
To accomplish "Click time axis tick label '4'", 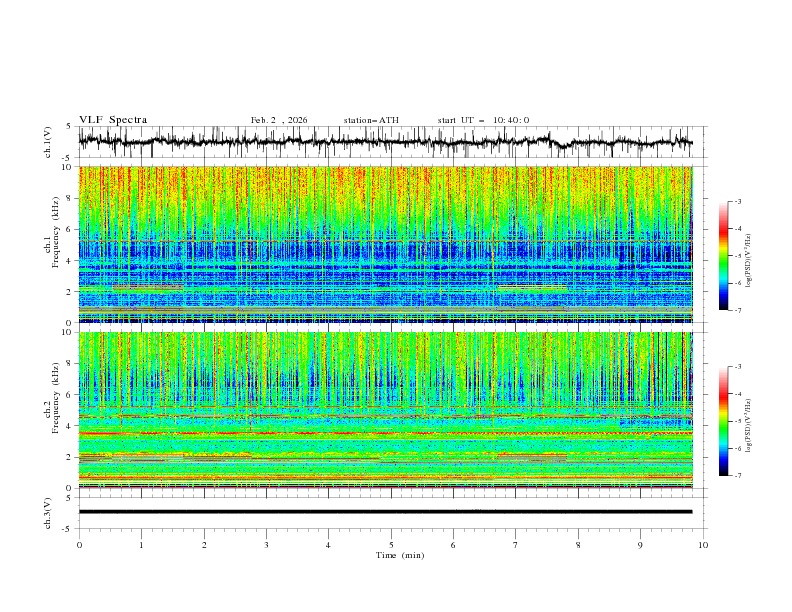I will pyautogui.click(x=328, y=545).
